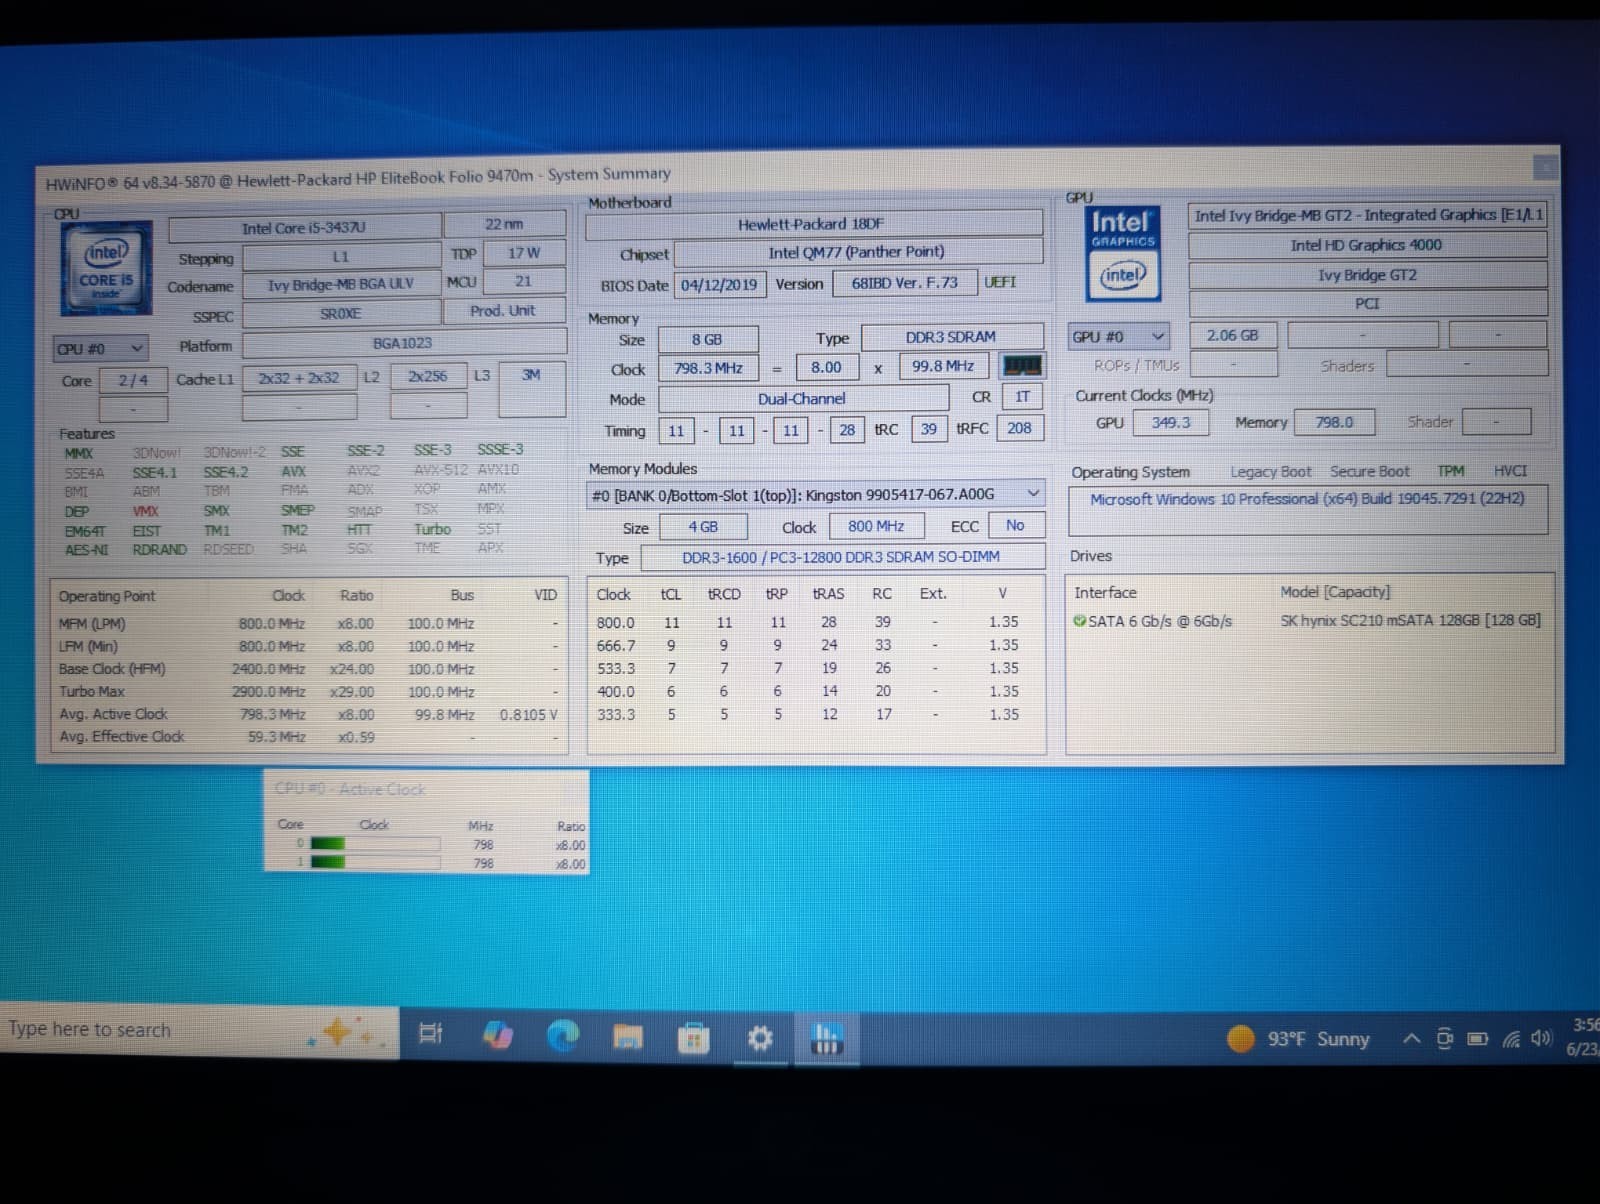Image resolution: width=1600 pixels, height=1204 pixels.
Task: Click the '798.3 MHz' memory clock
Action: pyautogui.click(x=708, y=368)
